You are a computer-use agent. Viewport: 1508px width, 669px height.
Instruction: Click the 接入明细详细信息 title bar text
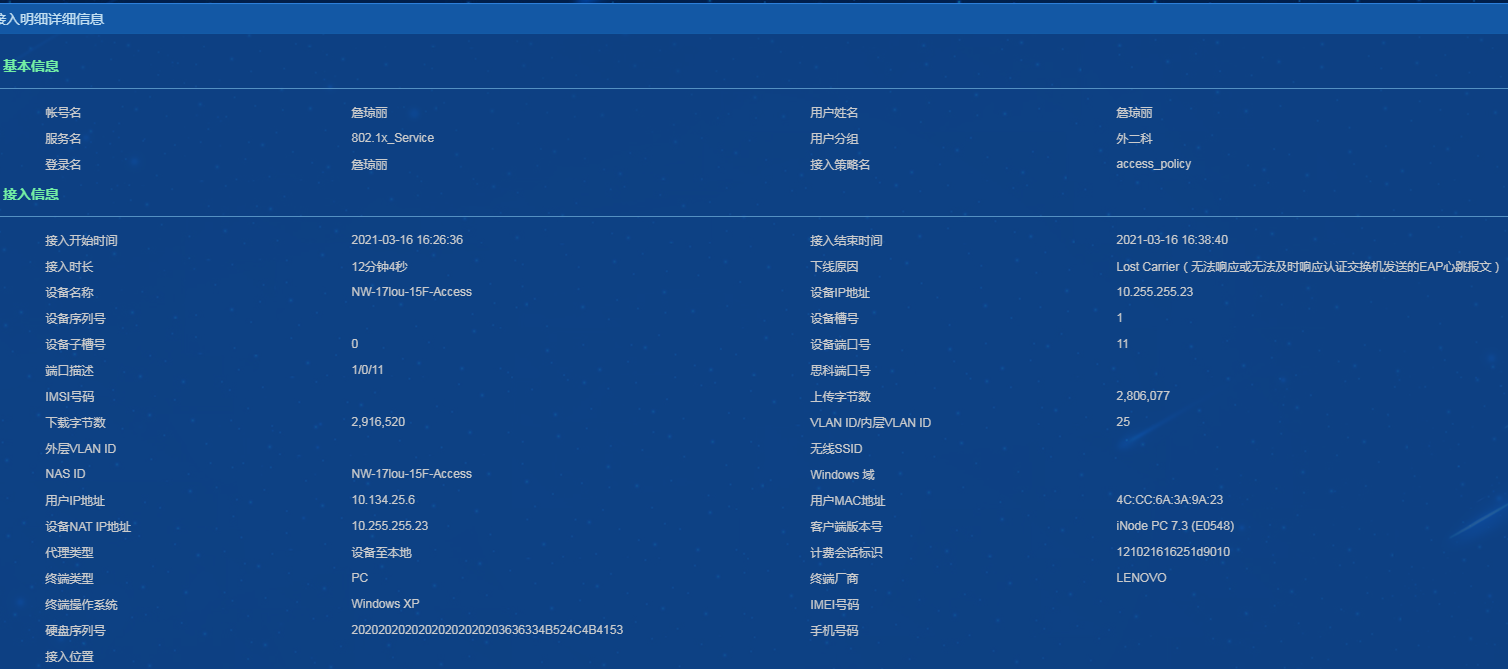pyautogui.click(x=52, y=19)
